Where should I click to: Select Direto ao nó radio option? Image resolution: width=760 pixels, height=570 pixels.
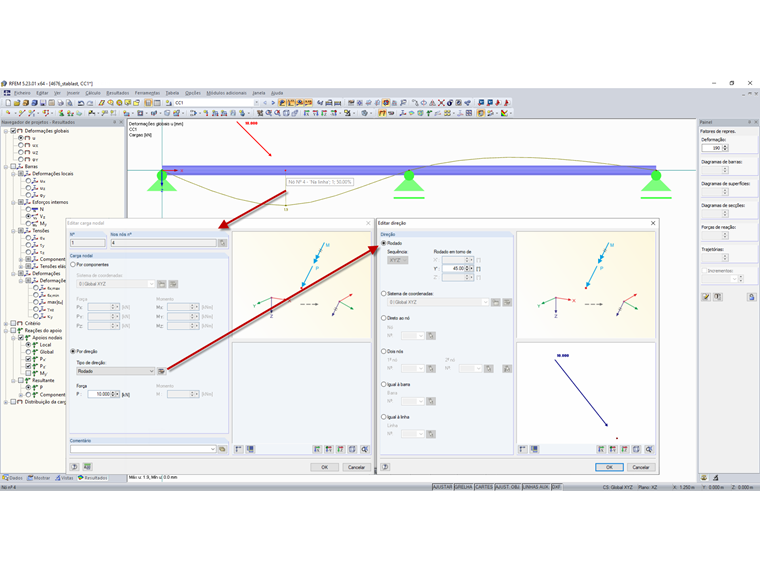(x=384, y=318)
